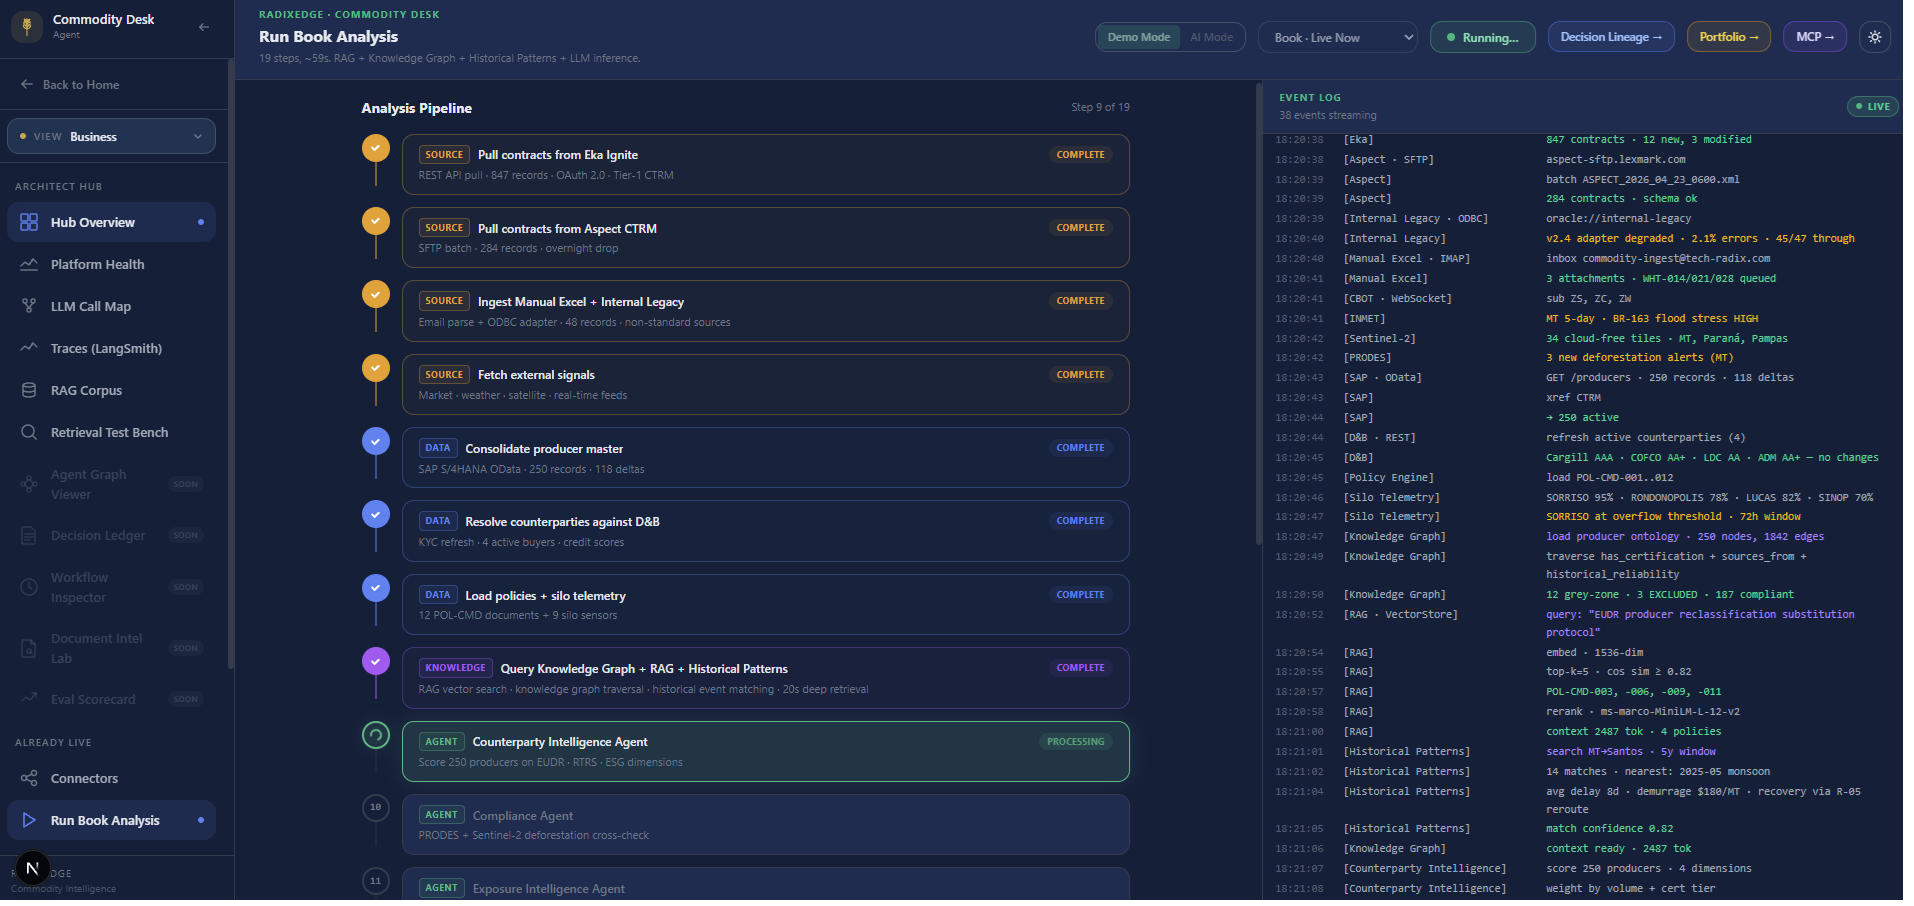The height and width of the screenshot is (906, 1914).
Task: Click the purple checkmark beside Query Knowledge Graph
Action: 376,661
